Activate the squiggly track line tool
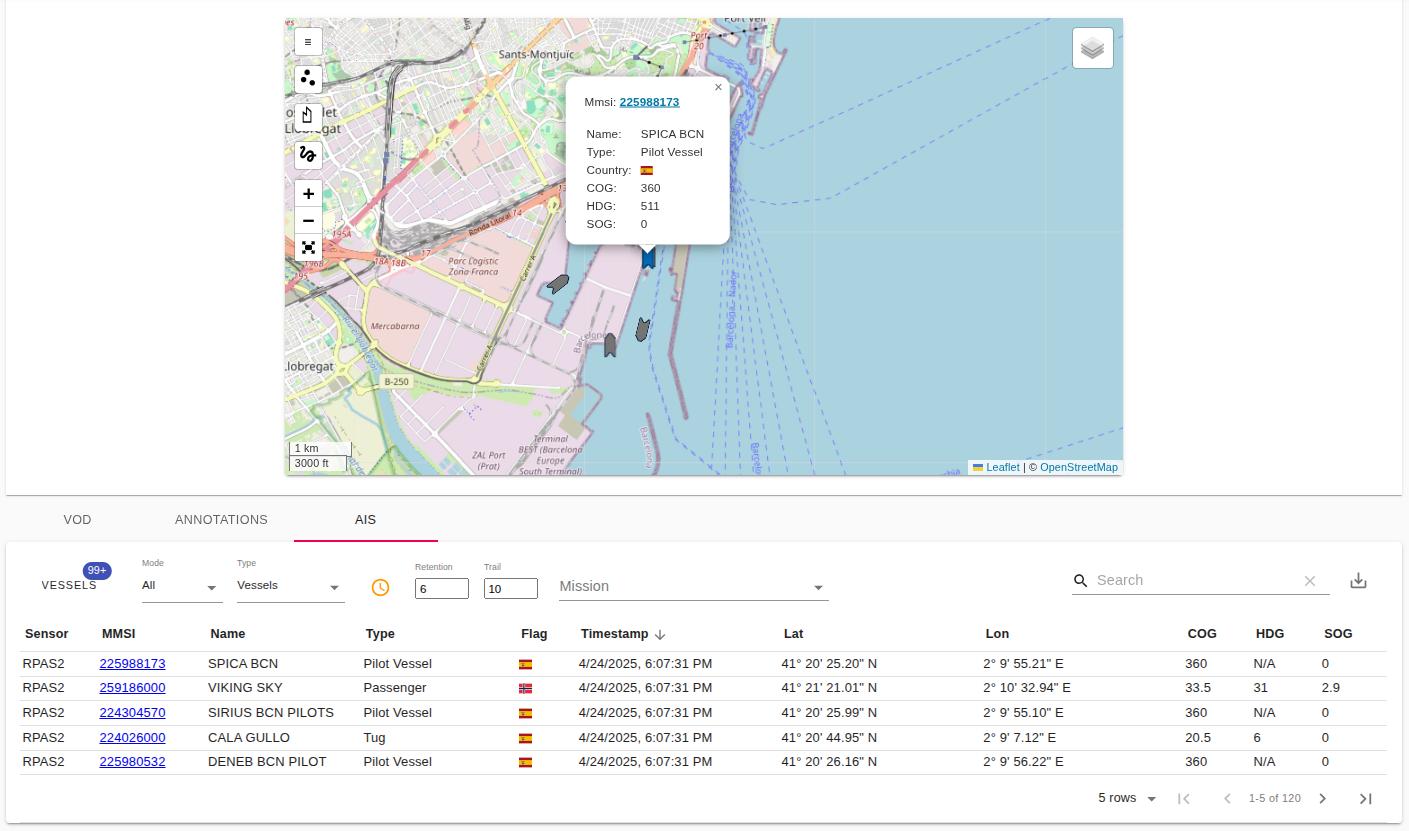 [308, 154]
